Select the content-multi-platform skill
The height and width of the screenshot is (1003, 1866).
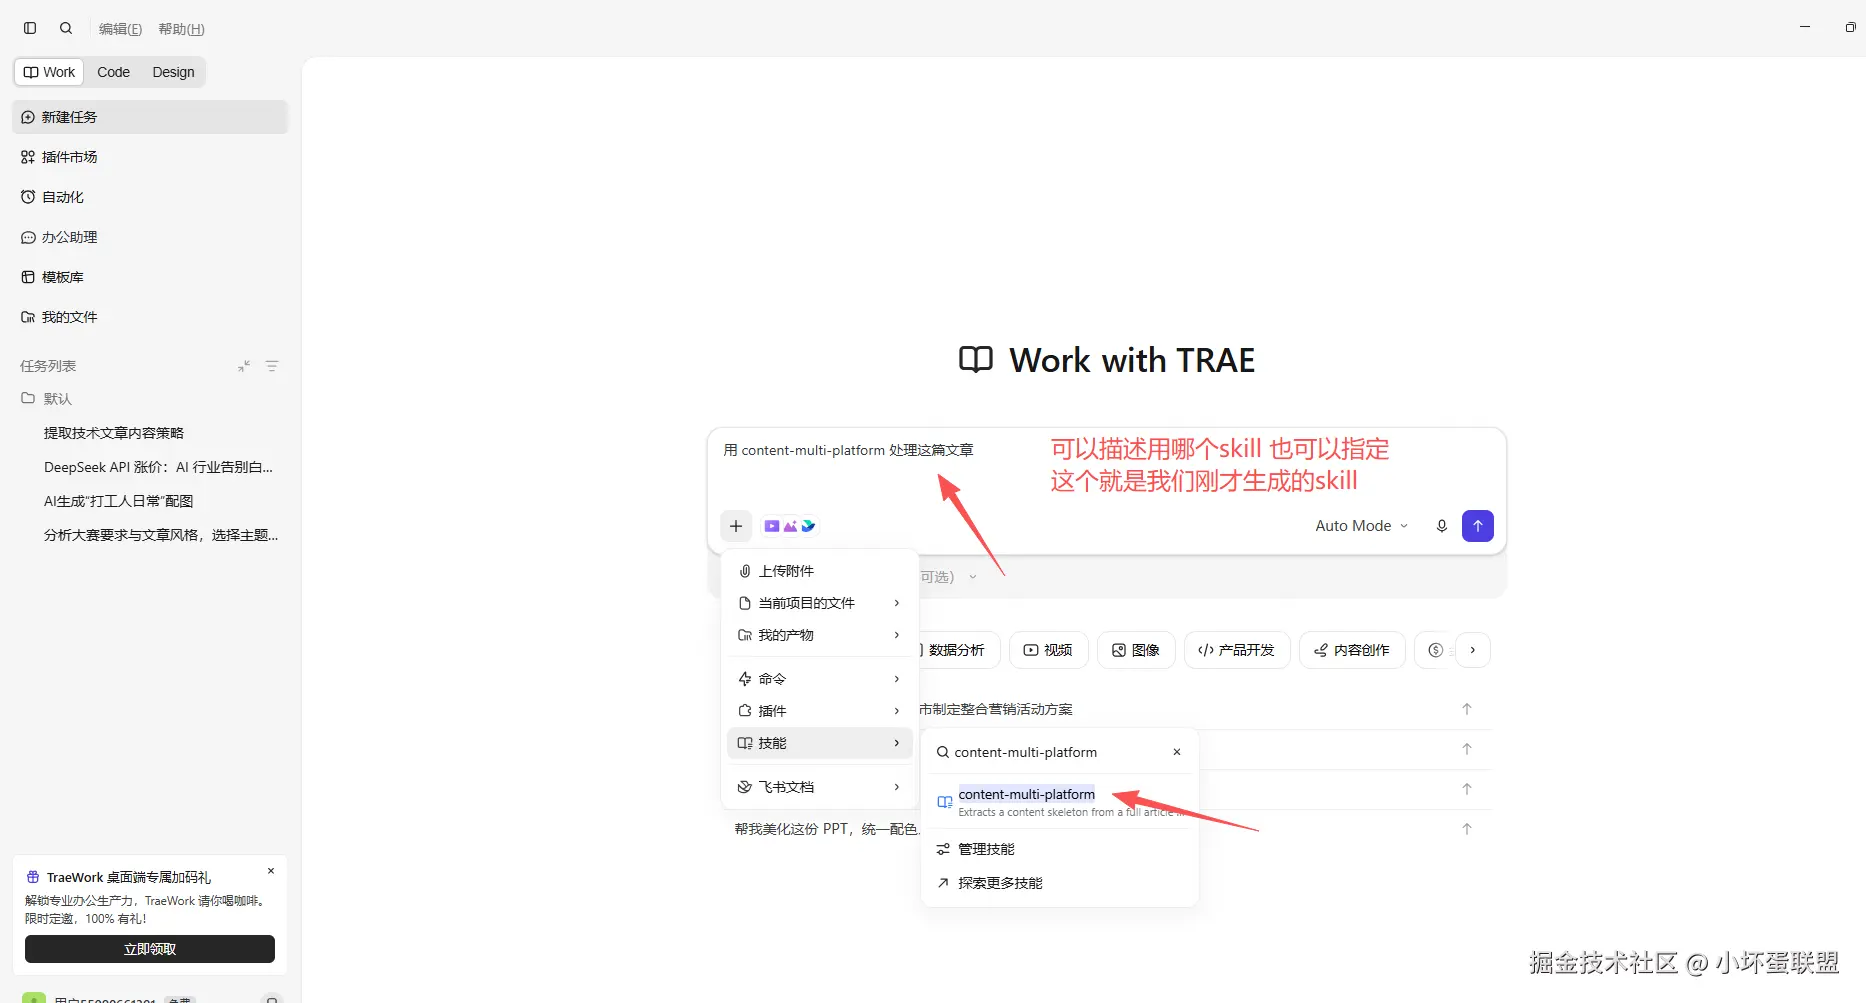point(1059,802)
